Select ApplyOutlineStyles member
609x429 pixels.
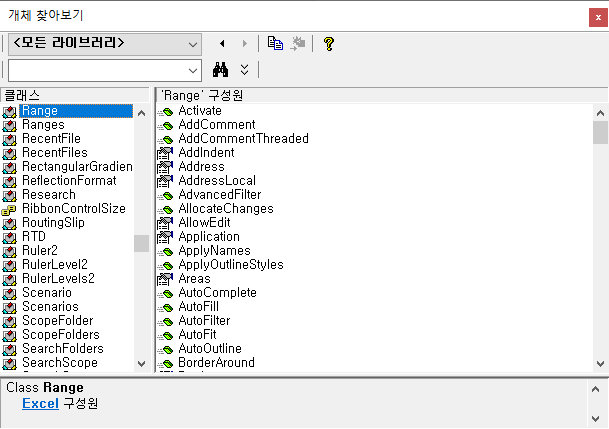[x=231, y=264]
